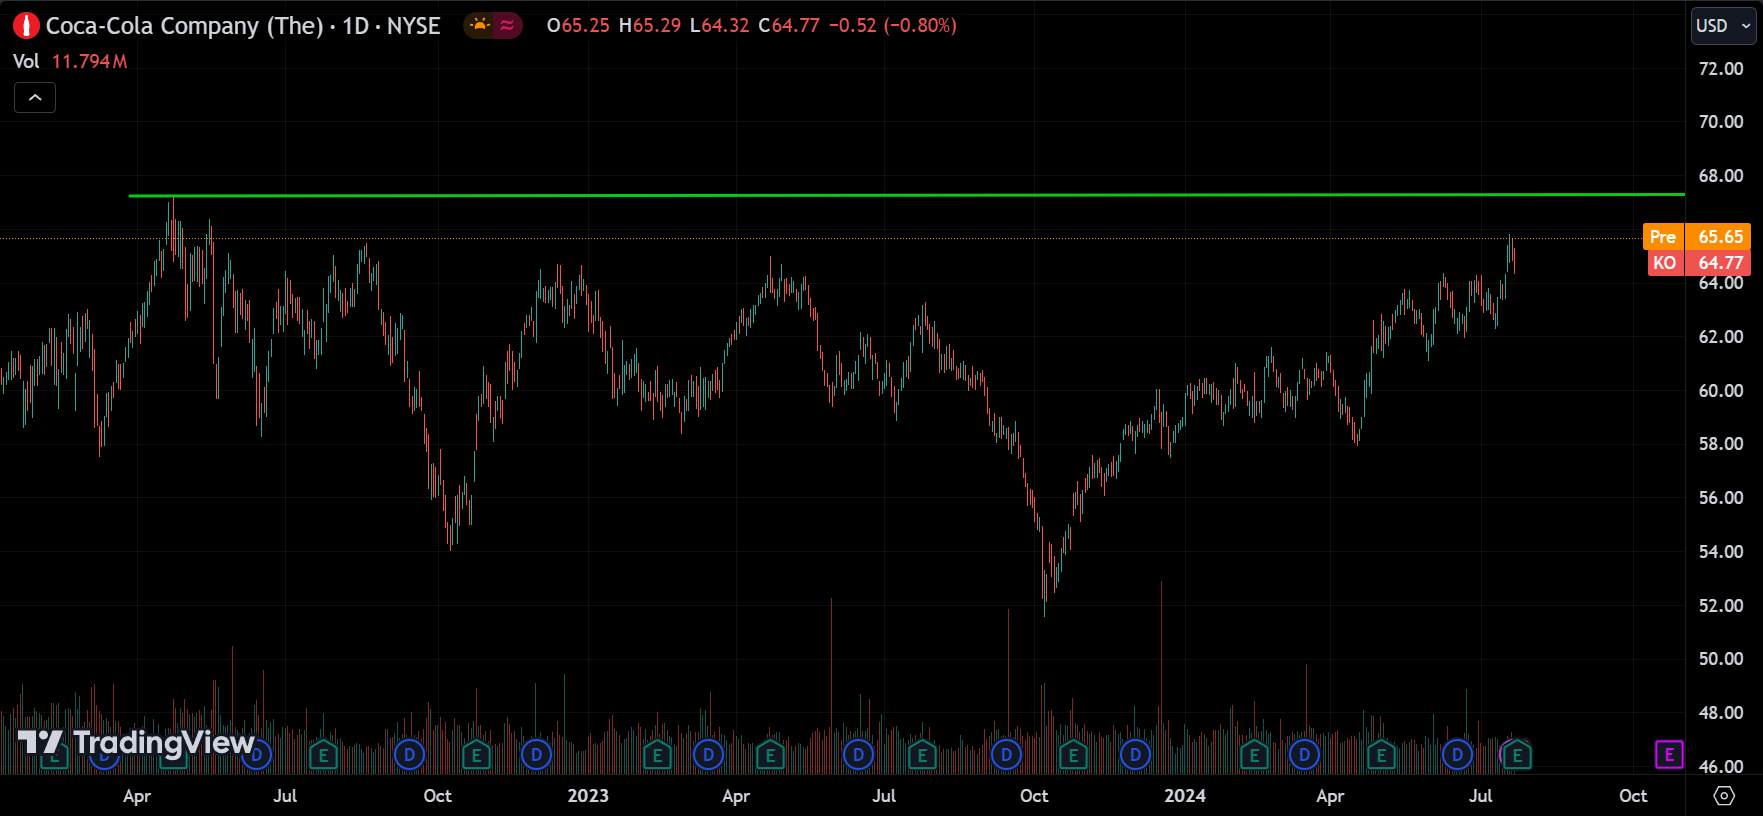The height and width of the screenshot is (816, 1763).
Task: Click the 68.00 price axis label
Action: (1721, 176)
